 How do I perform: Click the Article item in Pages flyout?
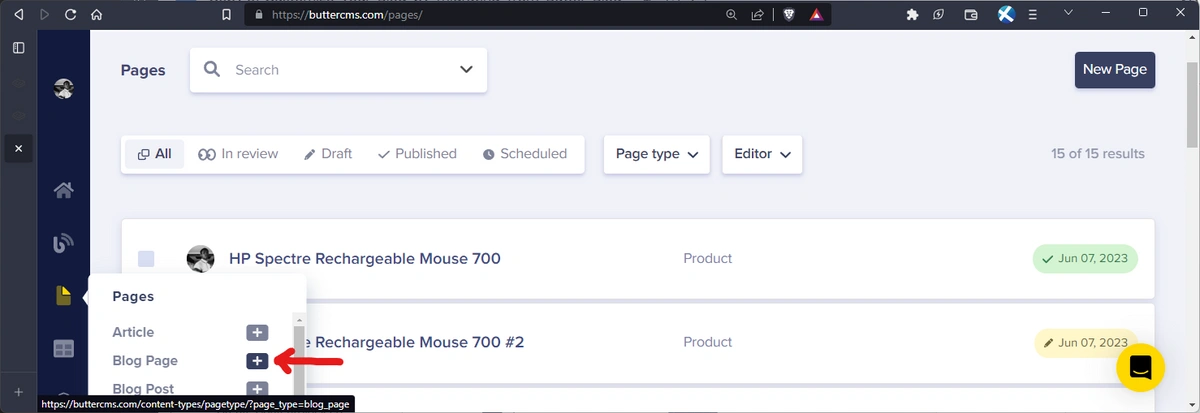tap(133, 332)
